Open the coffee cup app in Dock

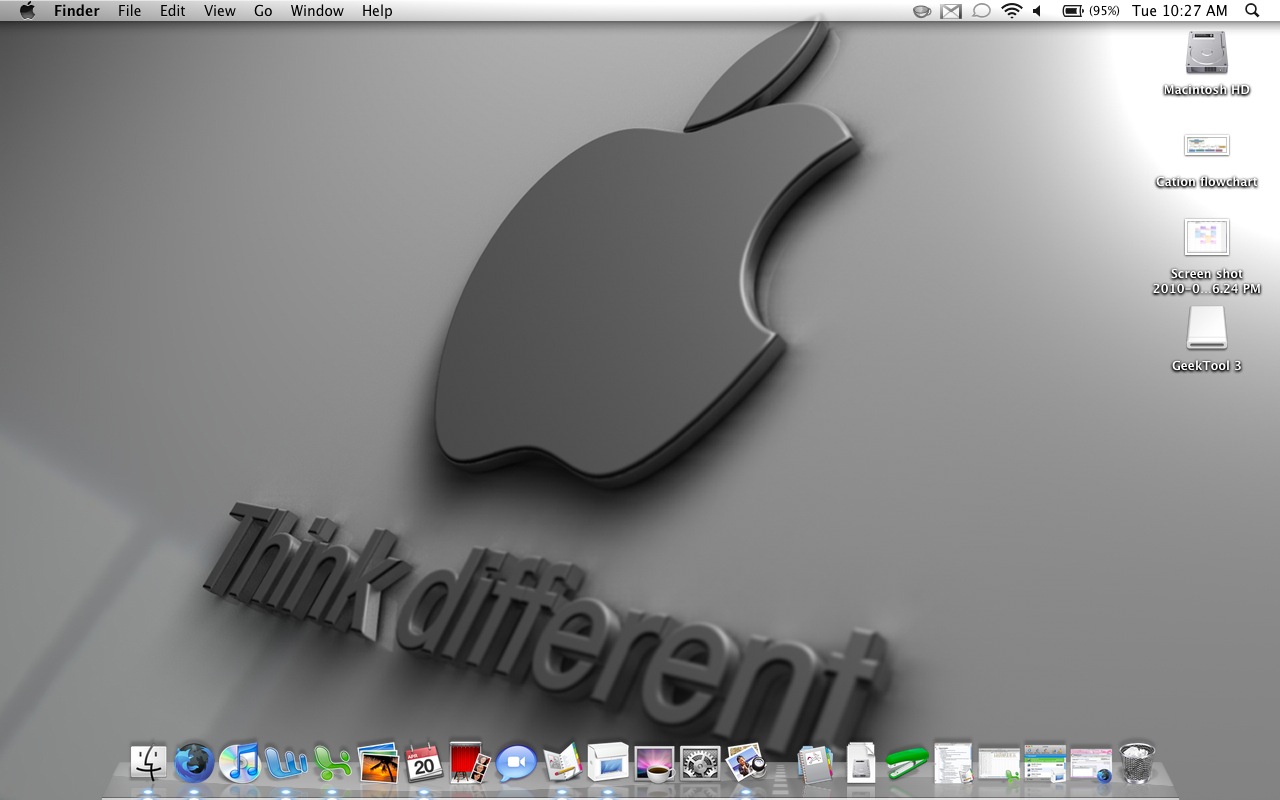[x=654, y=764]
